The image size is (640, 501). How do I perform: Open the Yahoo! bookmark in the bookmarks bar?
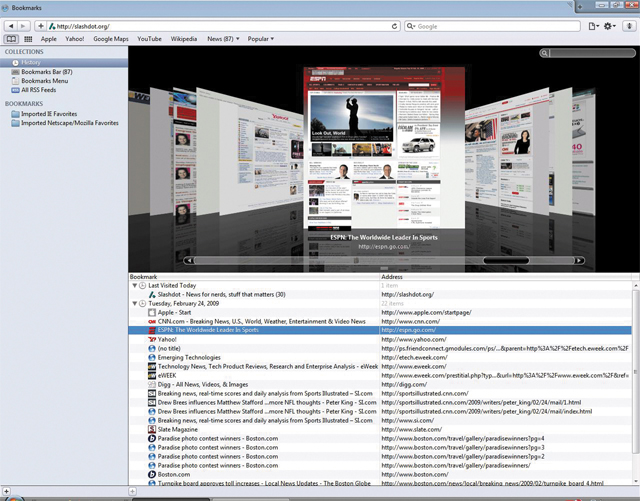75,39
